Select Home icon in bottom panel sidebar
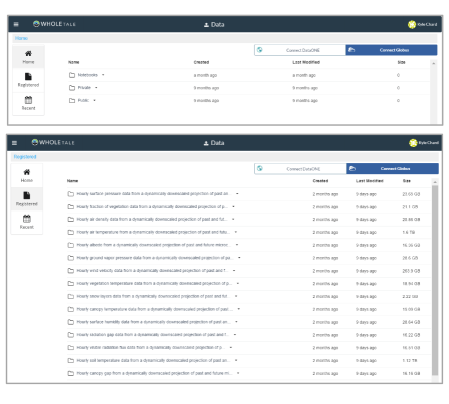Image resolution: width=449 pixels, height=404 pixels. [x=27, y=172]
